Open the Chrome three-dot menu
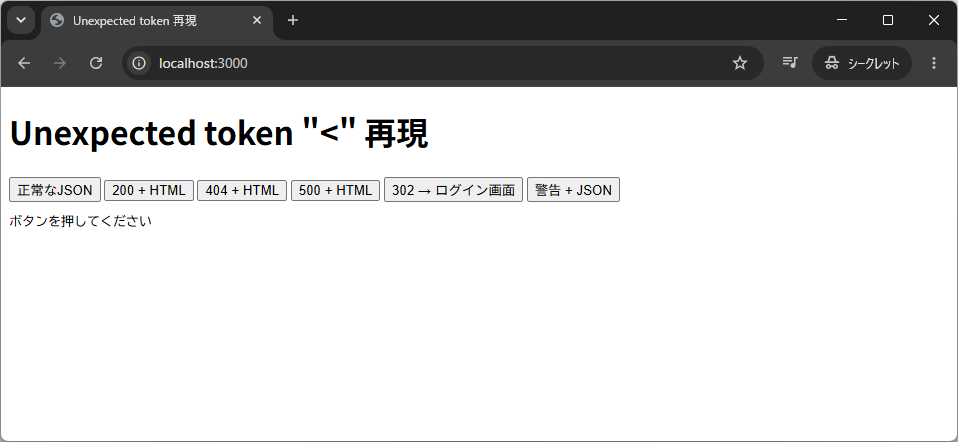The width and height of the screenshot is (958, 442). point(934,63)
